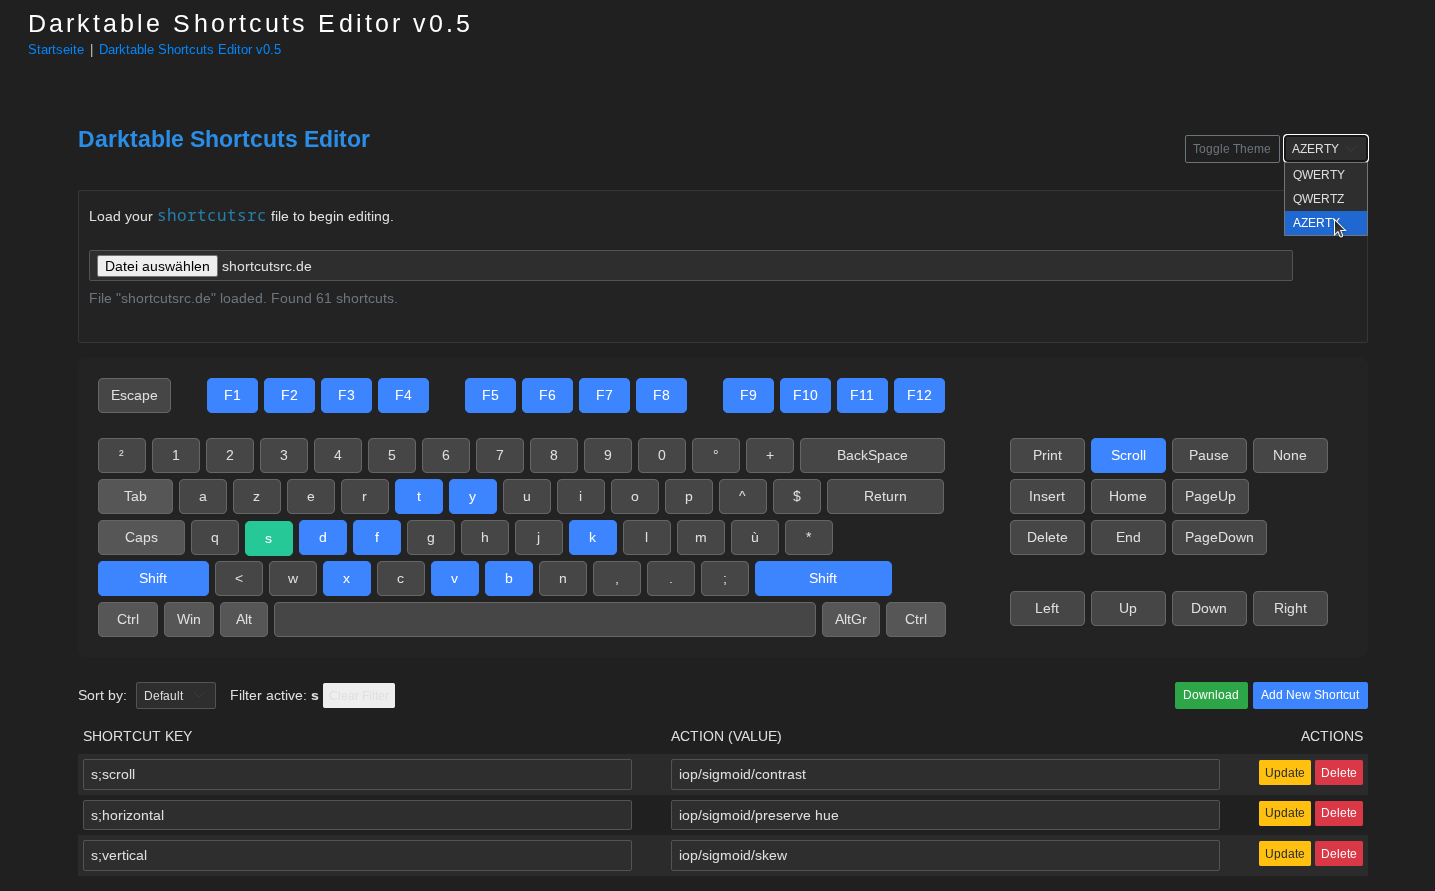Screen dimensions: 1435x891
Task: Click Datei auswählen file chooser
Action: click(x=157, y=266)
